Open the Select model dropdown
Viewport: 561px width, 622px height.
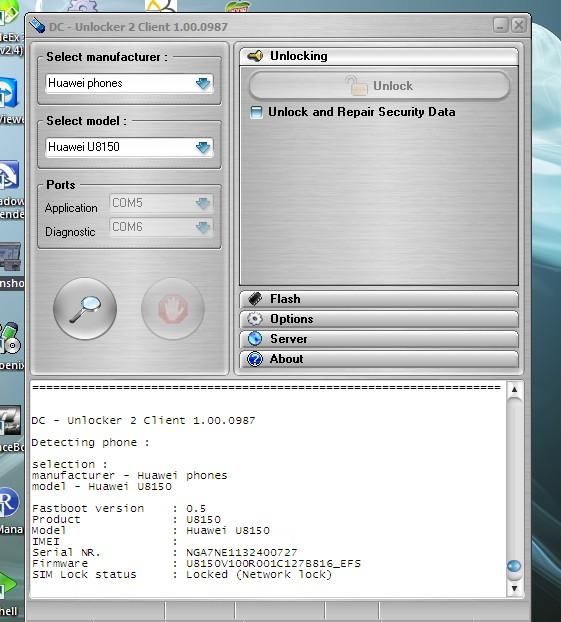coord(203,147)
